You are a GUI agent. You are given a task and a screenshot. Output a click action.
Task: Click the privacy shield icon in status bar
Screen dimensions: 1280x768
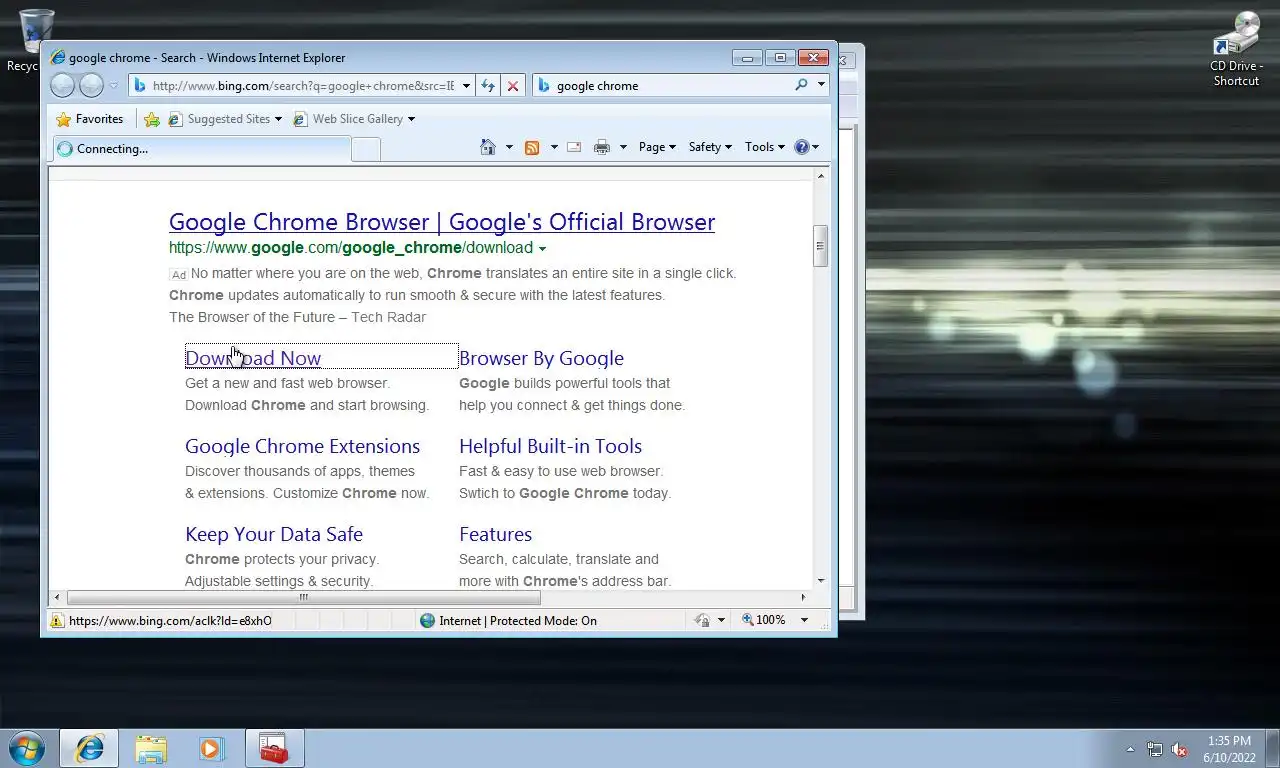click(x=703, y=621)
